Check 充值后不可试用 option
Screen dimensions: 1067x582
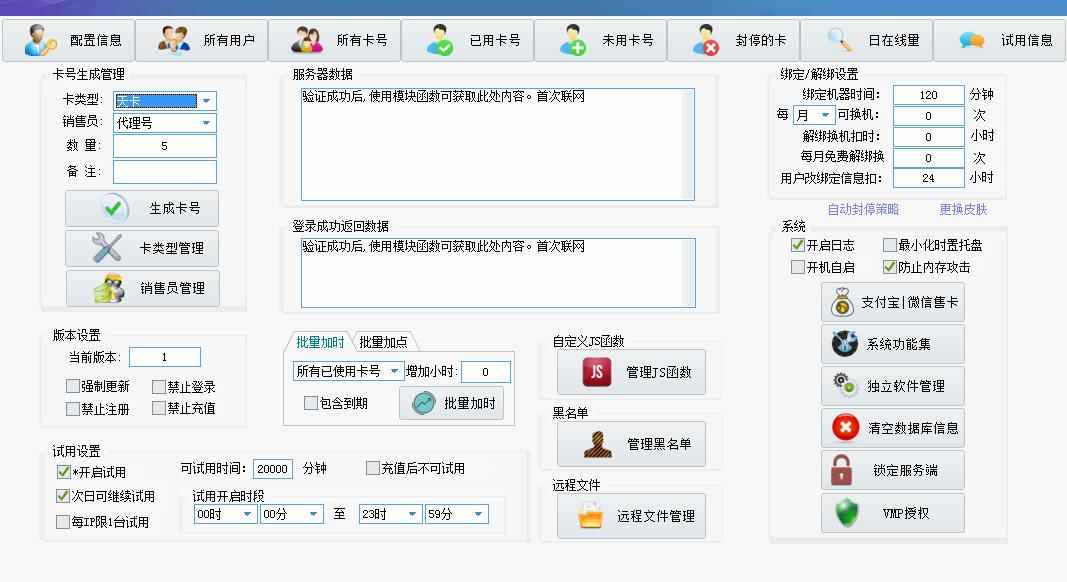coord(372,468)
